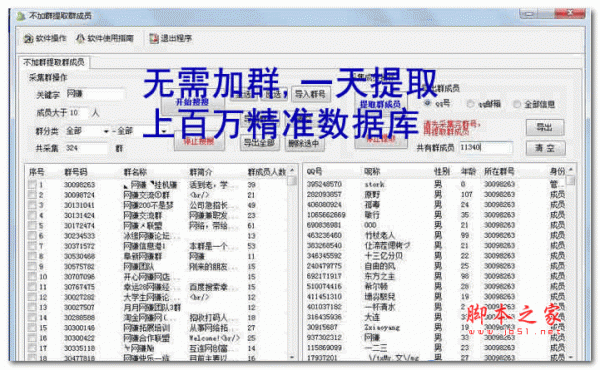The width and height of the screenshot is (600, 370).
Task: Click the 群简介 column header
Action: [201, 172]
